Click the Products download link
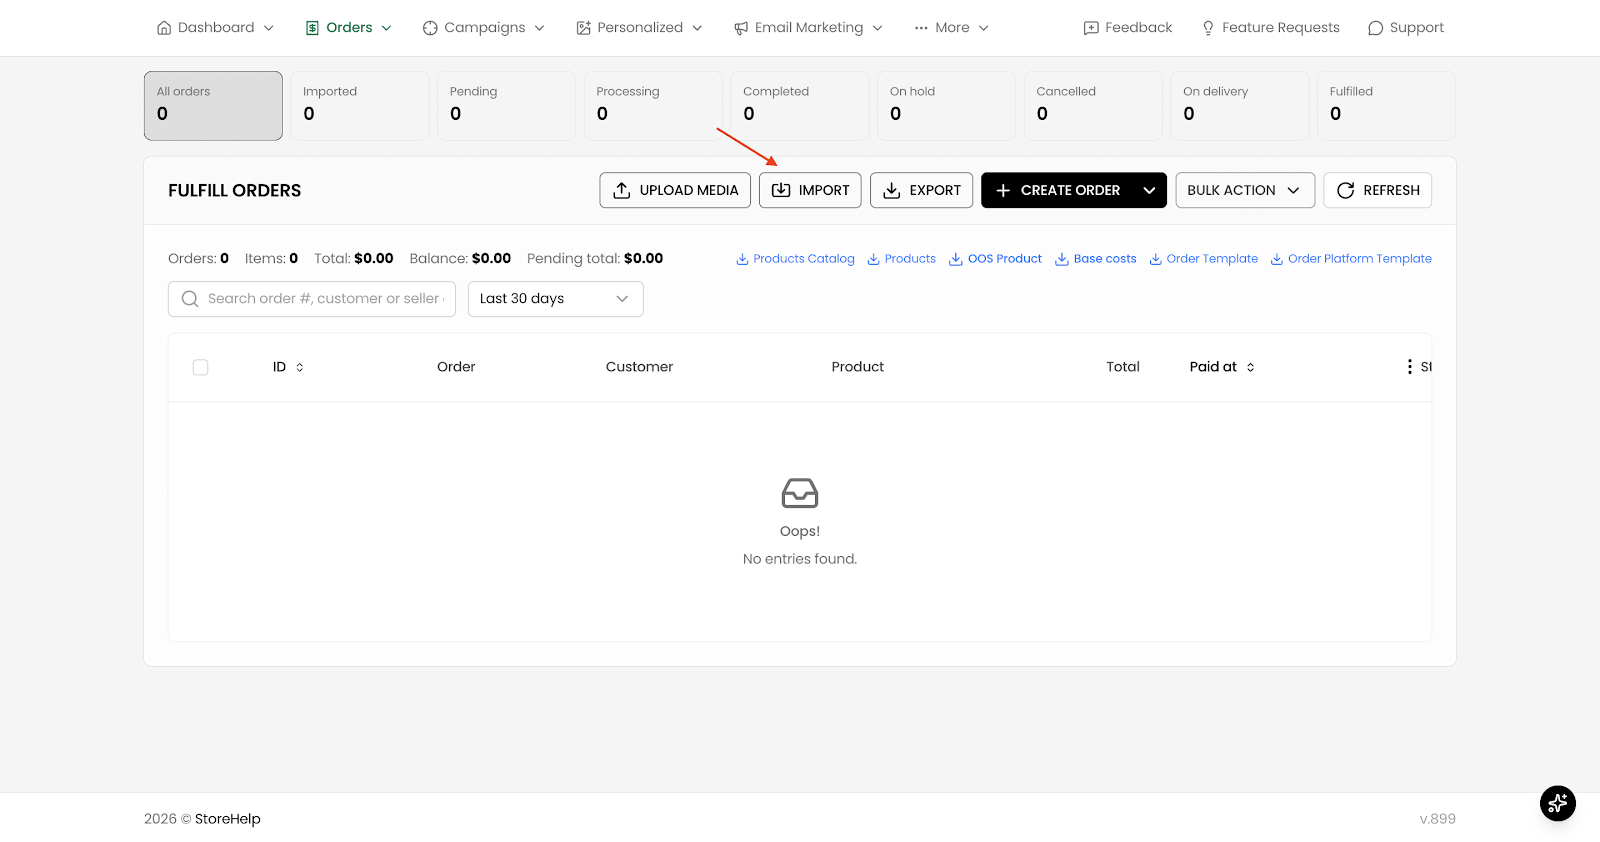 [901, 259]
